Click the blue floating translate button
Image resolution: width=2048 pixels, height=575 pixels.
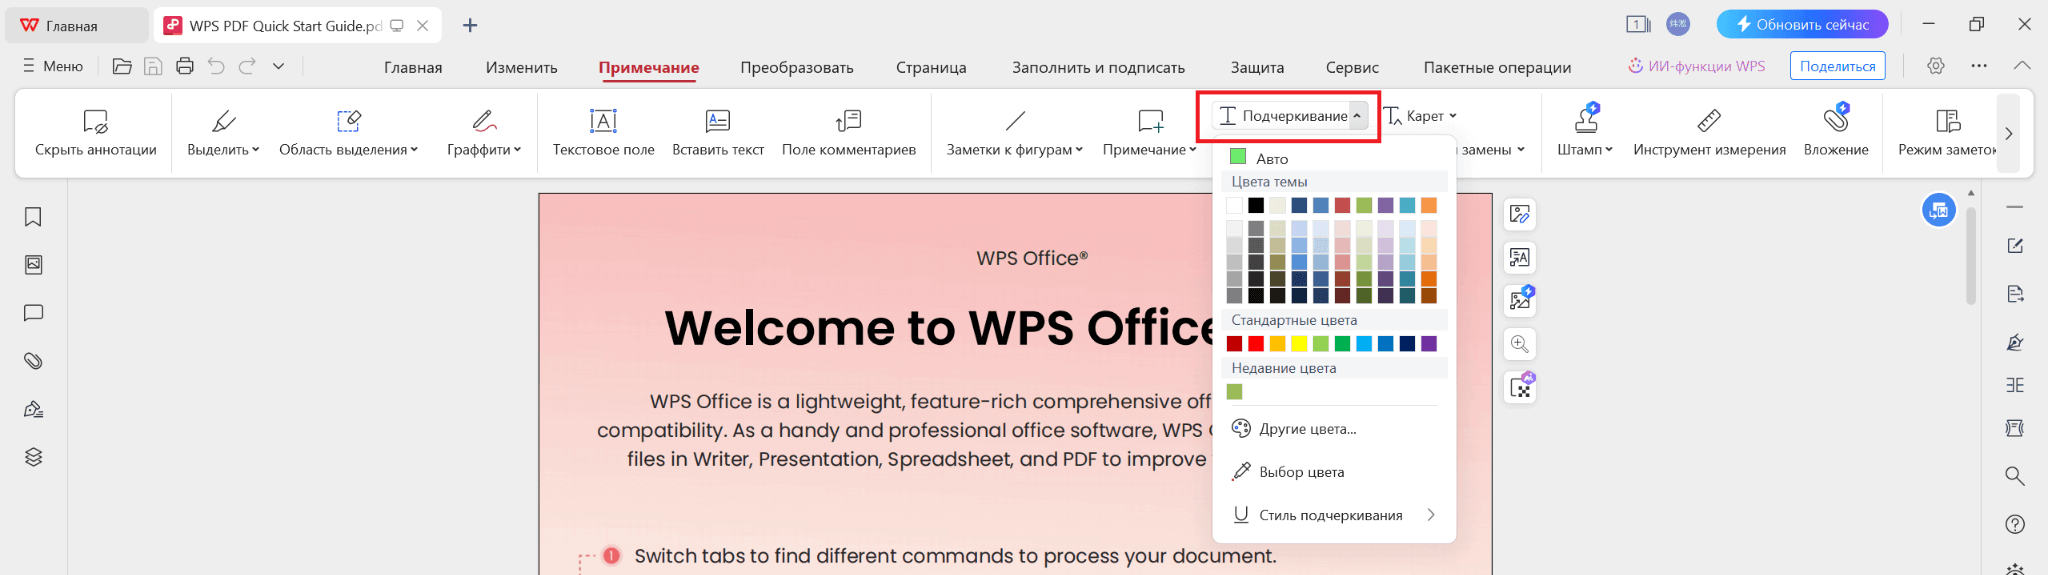pos(1939,210)
